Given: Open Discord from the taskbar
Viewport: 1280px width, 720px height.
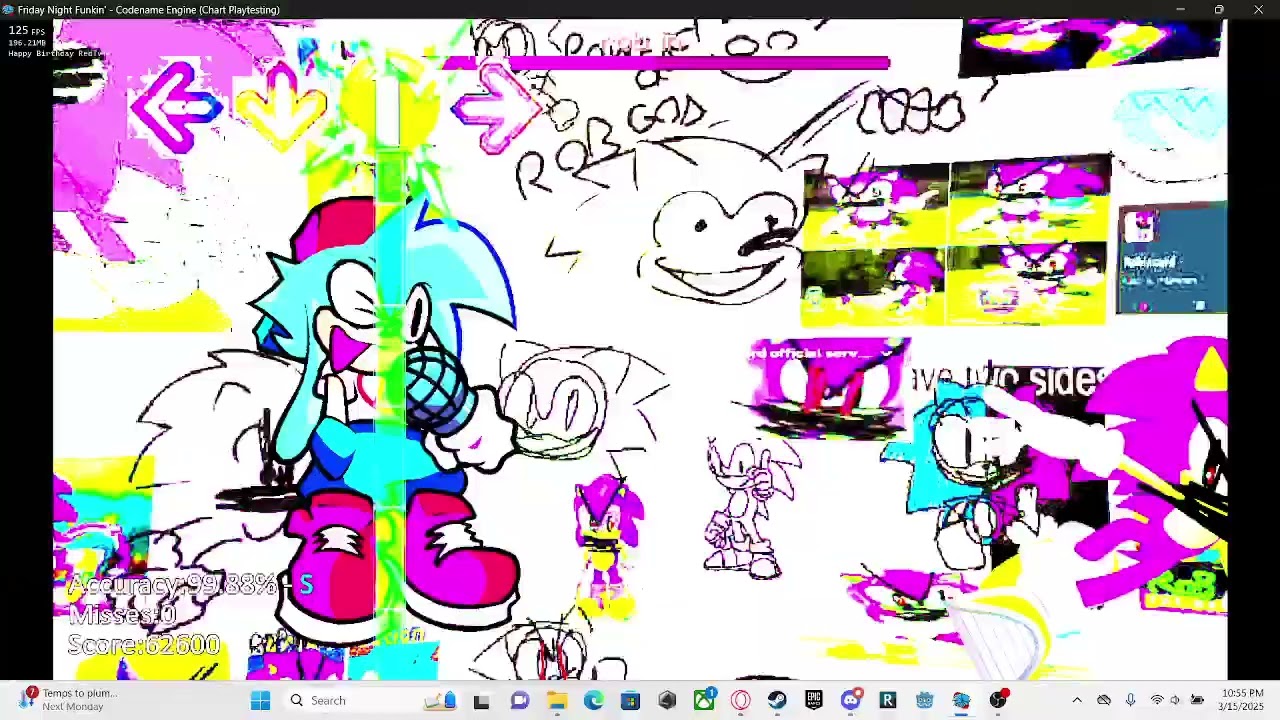Looking at the screenshot, I should click(851, 700).
